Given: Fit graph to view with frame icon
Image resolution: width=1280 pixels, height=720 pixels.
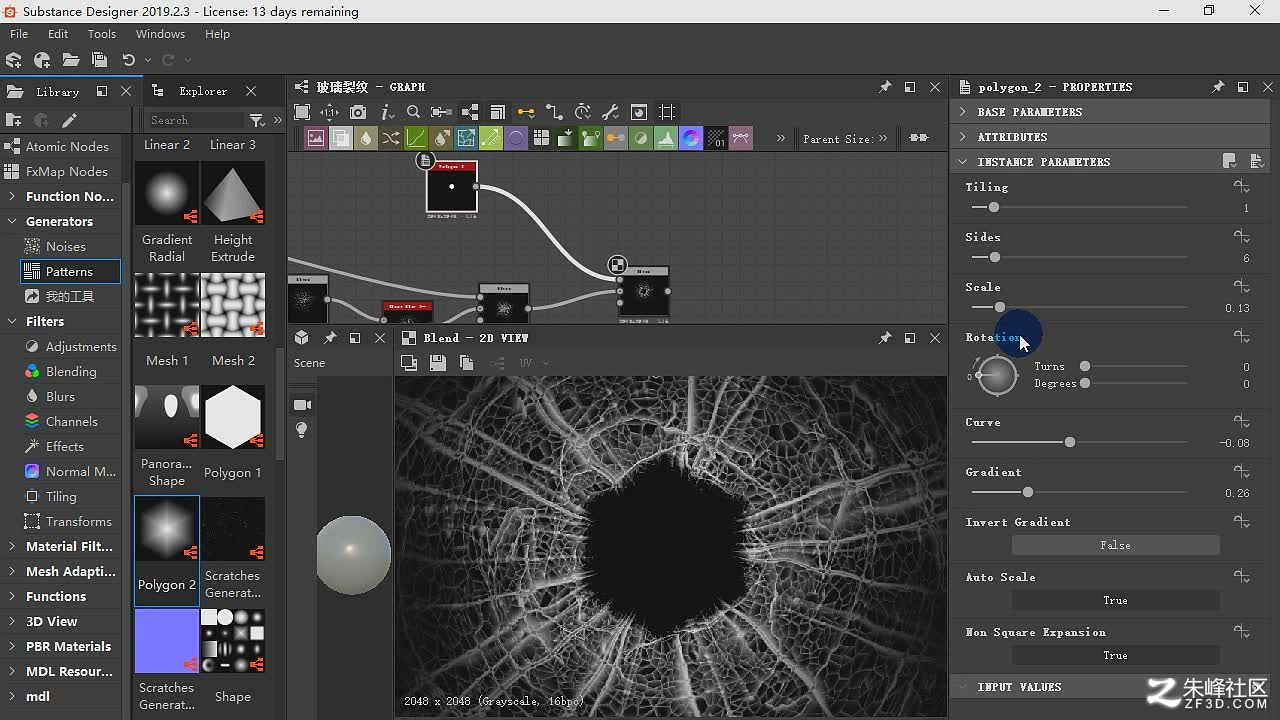Looking at the screenshot, I should (302, 112).
